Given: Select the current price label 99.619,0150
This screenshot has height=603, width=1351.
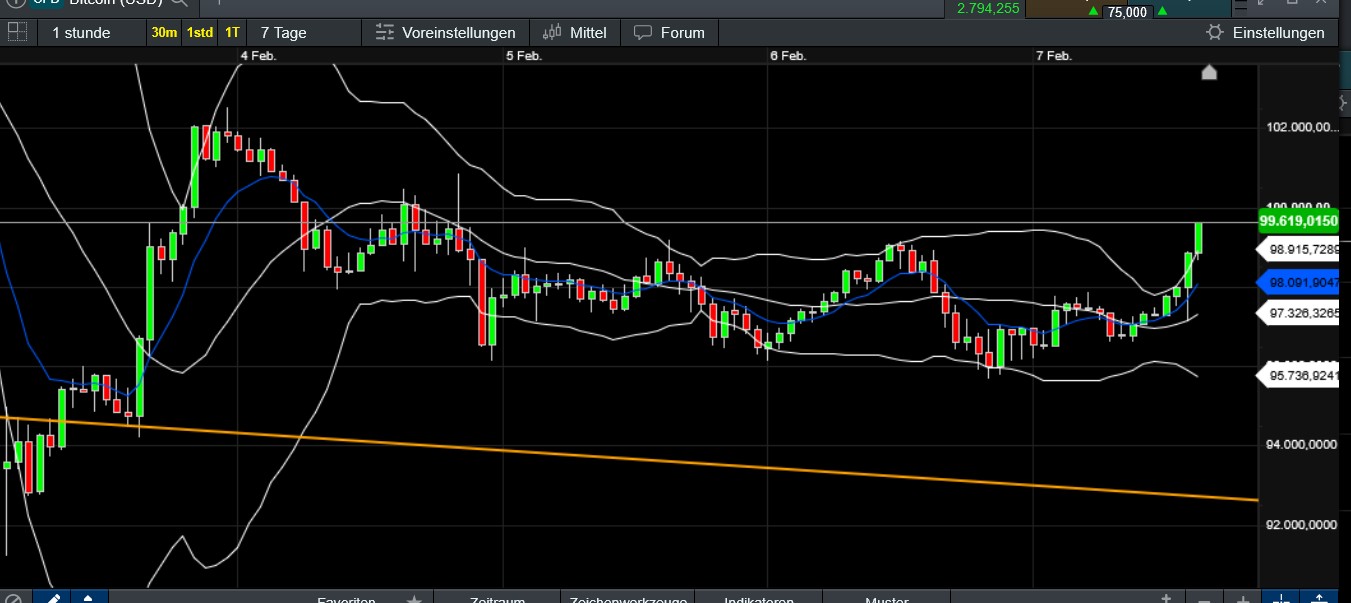Looking at the screenshot, I should [x=1298, y=221].
